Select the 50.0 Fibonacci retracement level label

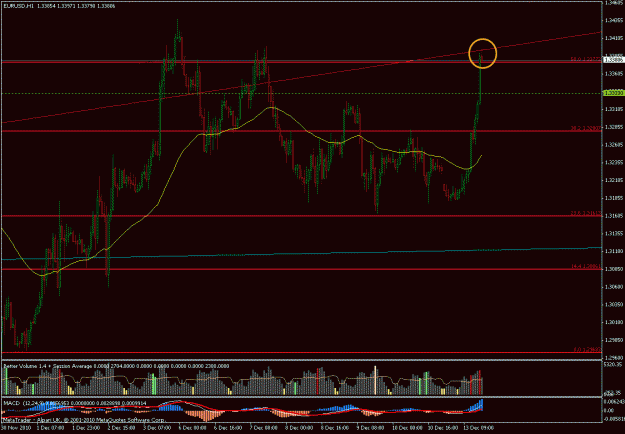(586, 59)
